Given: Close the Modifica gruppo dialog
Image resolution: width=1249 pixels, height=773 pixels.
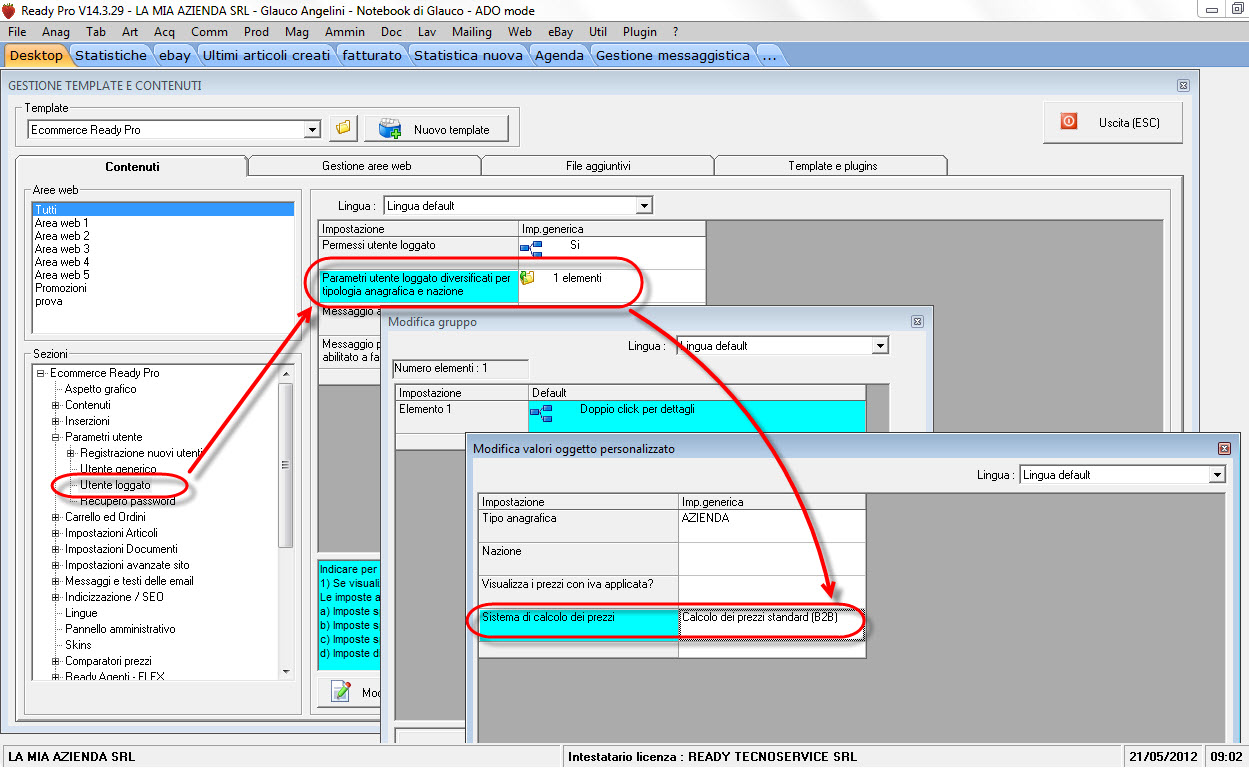Looking at the screenshot, I should pyautogui.click(x=918, y=322).
